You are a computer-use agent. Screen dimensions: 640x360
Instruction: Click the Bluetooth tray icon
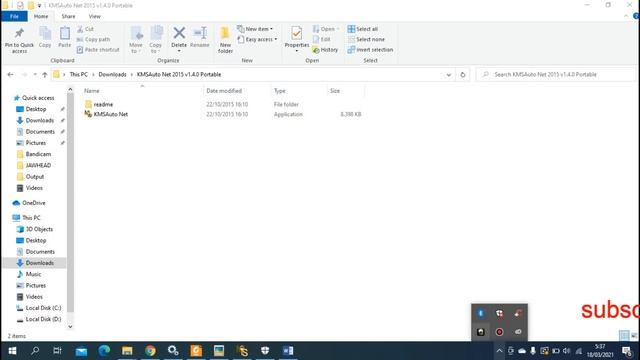point(480,313)
